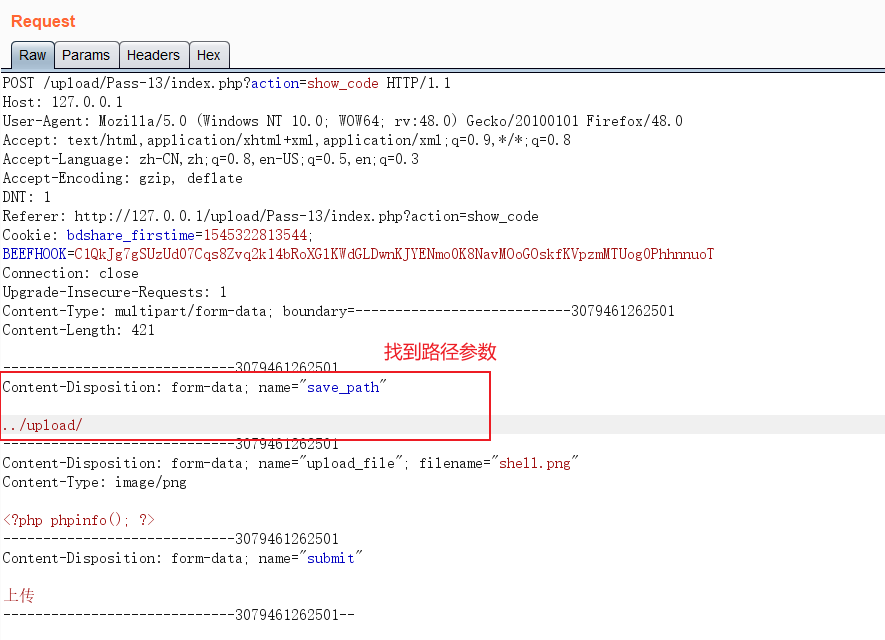Click the final boundary line ending with --
The width and height of the screenshot is (885, 640).
[x=178, y=615]
